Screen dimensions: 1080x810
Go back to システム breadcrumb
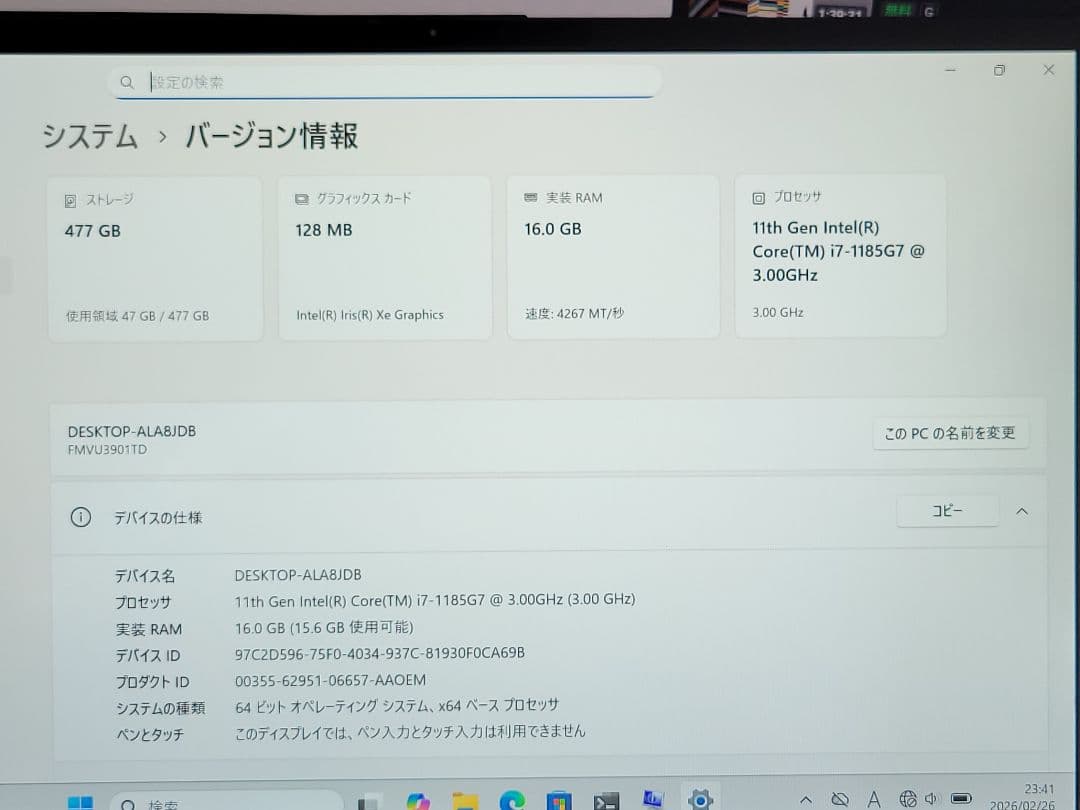[90, 136]
